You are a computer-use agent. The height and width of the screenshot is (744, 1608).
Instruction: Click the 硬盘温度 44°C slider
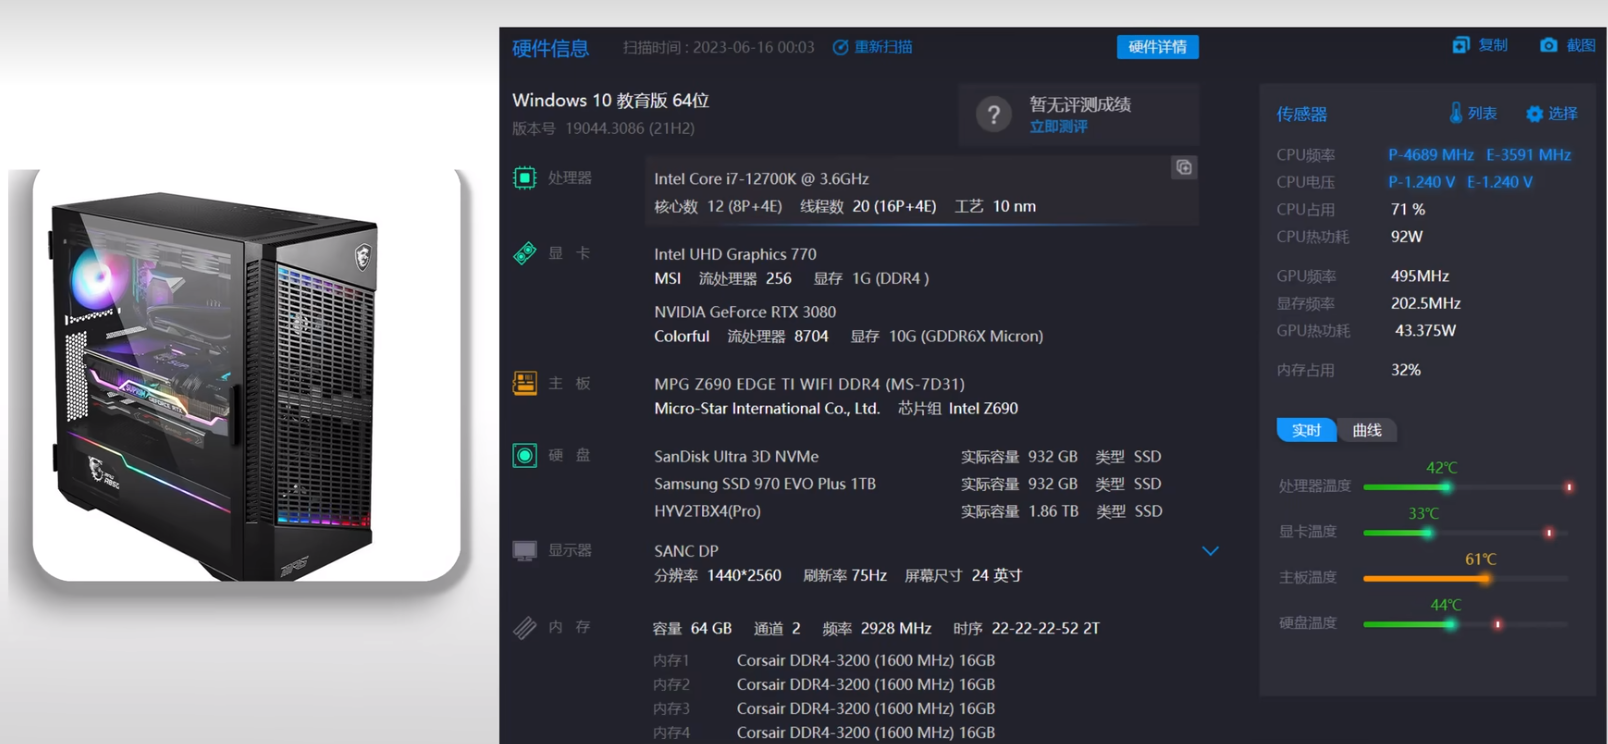pos(1467,624)
